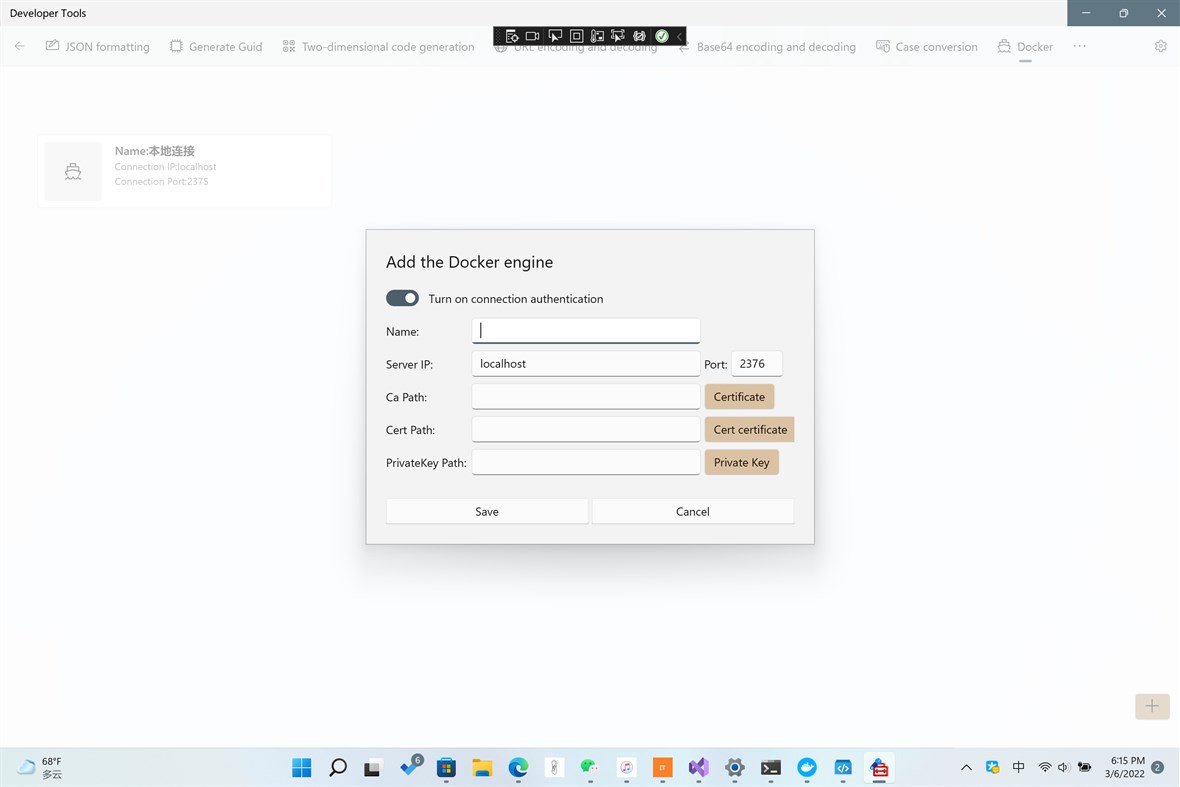Open the volume control in tray

1063,767
